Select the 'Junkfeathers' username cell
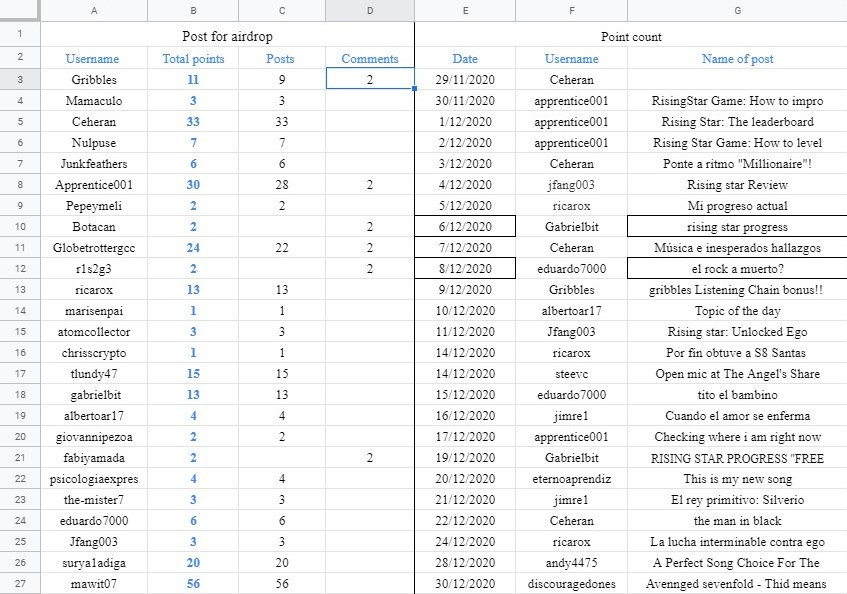The image size is (847, 594). (94, 164)
